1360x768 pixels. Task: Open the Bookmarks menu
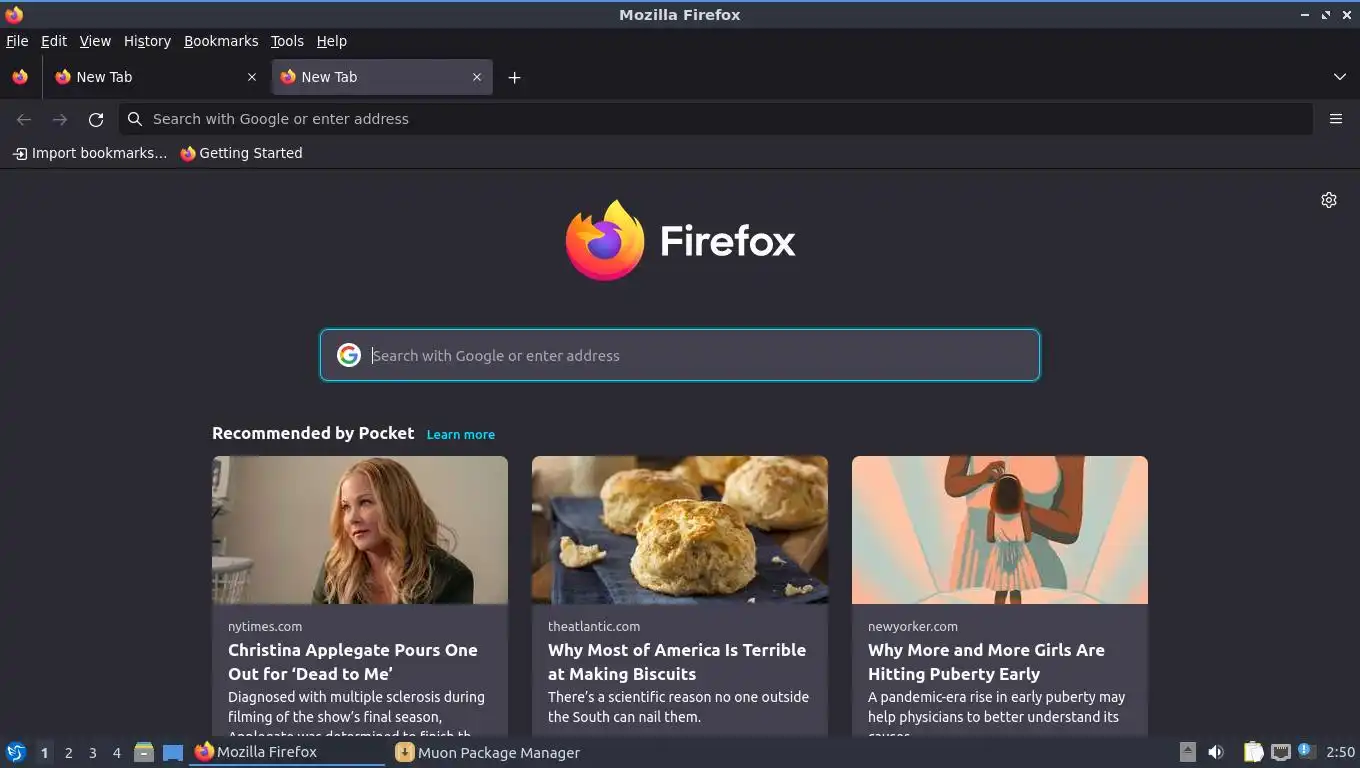tap(221, 41)
